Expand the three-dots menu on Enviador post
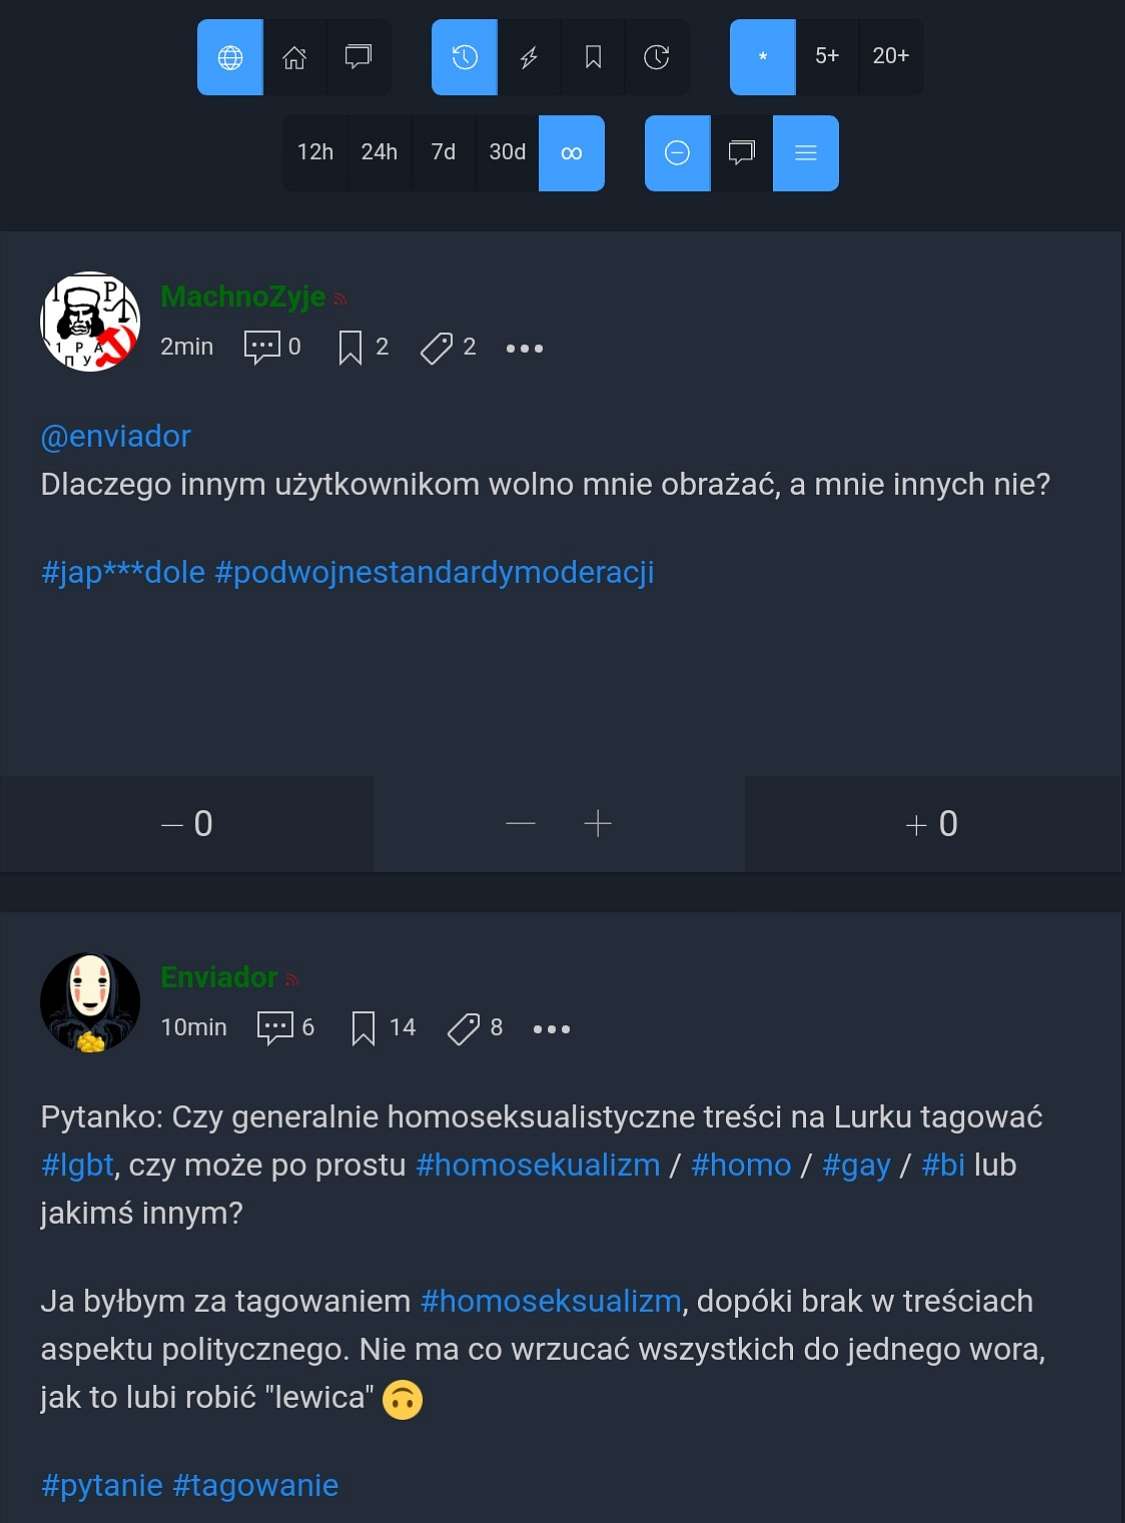This screenshot has width=1125, height=1523. [551, 1029]
